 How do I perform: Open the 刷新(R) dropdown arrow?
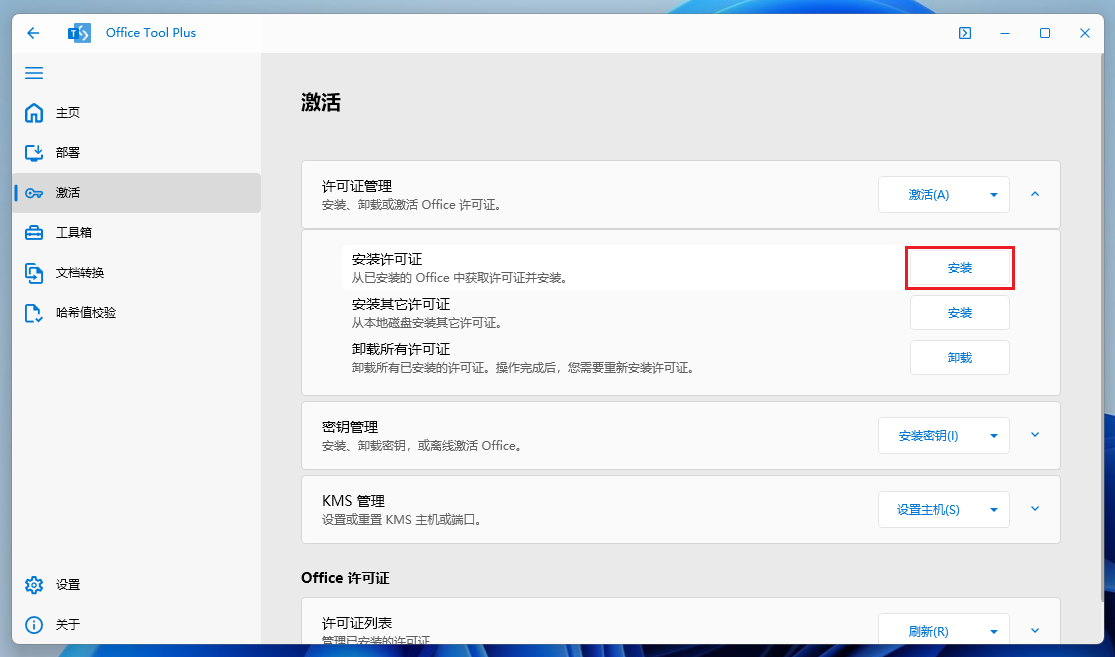[994, 631]
